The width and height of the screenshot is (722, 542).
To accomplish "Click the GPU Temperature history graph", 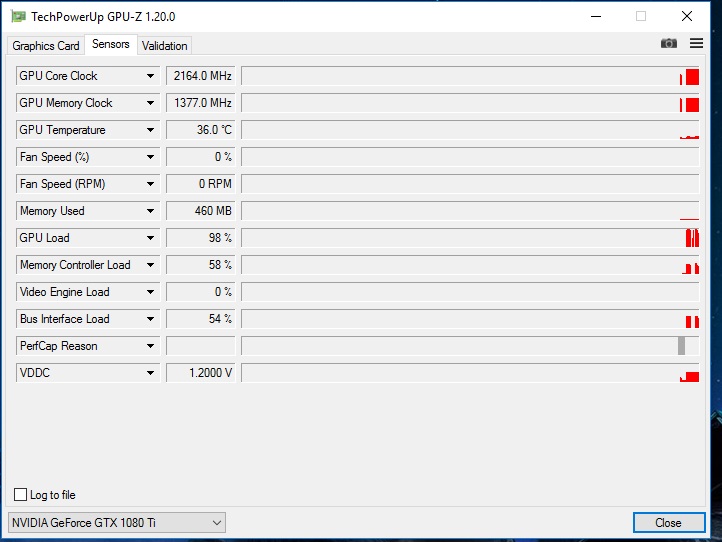I will point(470,130).
